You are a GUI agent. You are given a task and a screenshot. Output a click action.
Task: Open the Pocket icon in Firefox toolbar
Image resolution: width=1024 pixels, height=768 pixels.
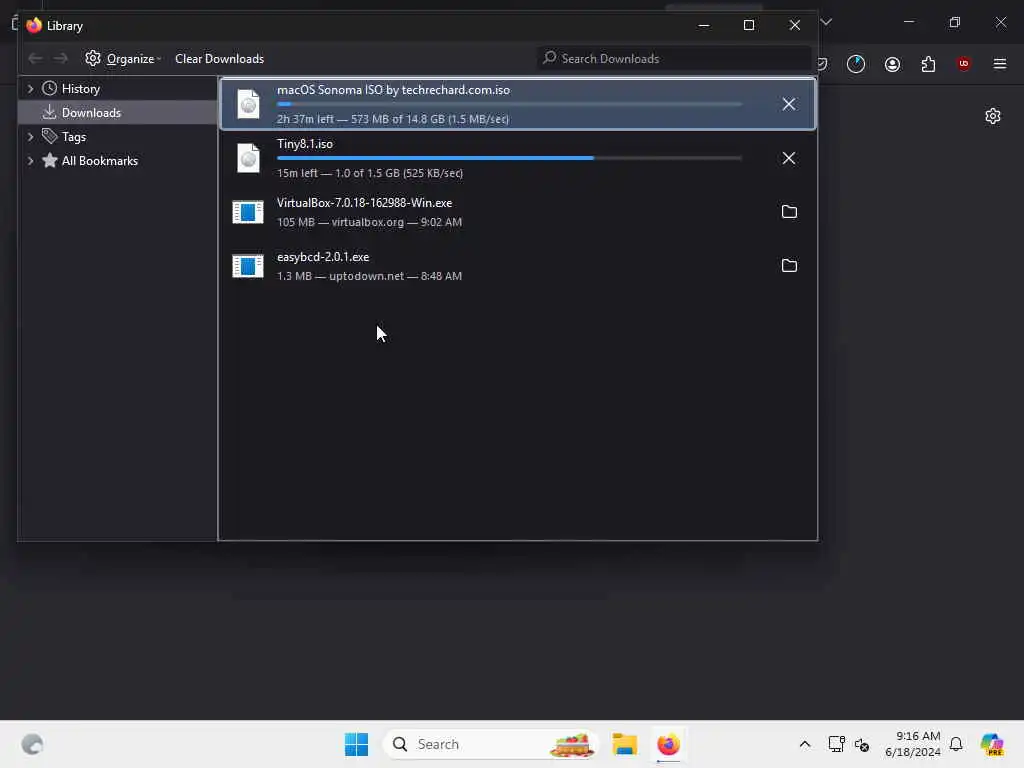[822, 64]
